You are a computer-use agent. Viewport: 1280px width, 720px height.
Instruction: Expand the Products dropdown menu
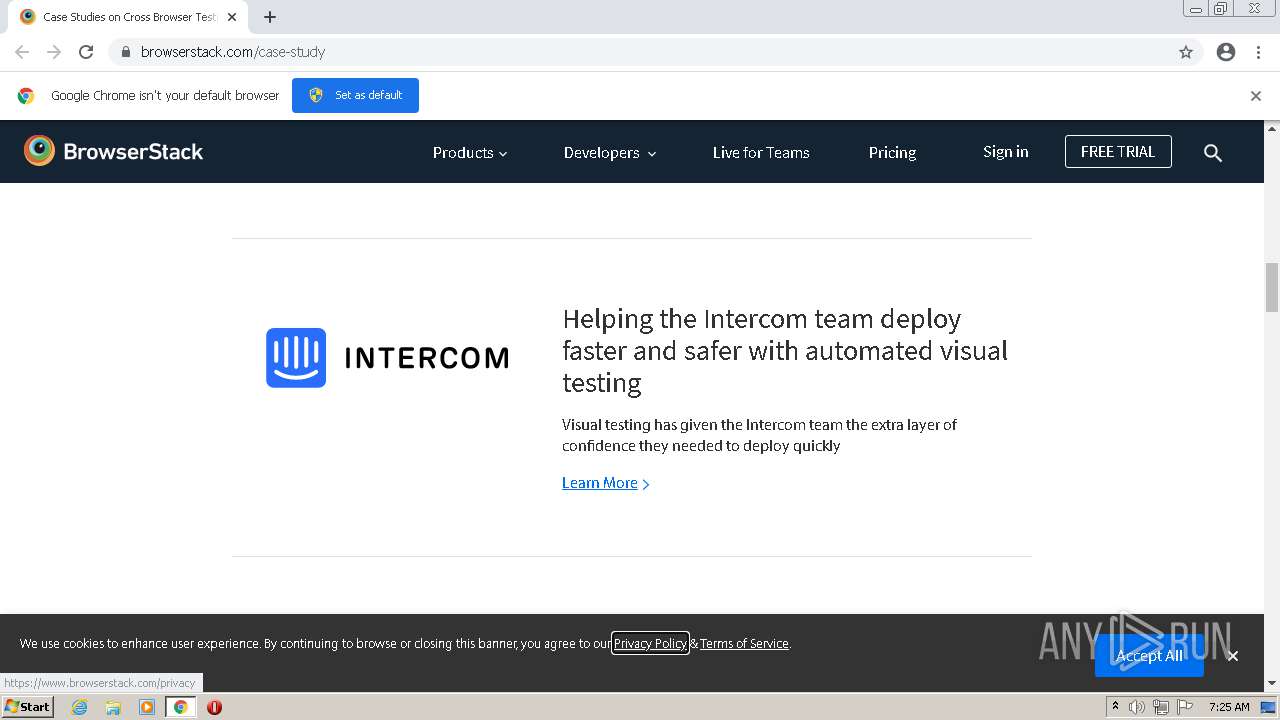[470, 153]
